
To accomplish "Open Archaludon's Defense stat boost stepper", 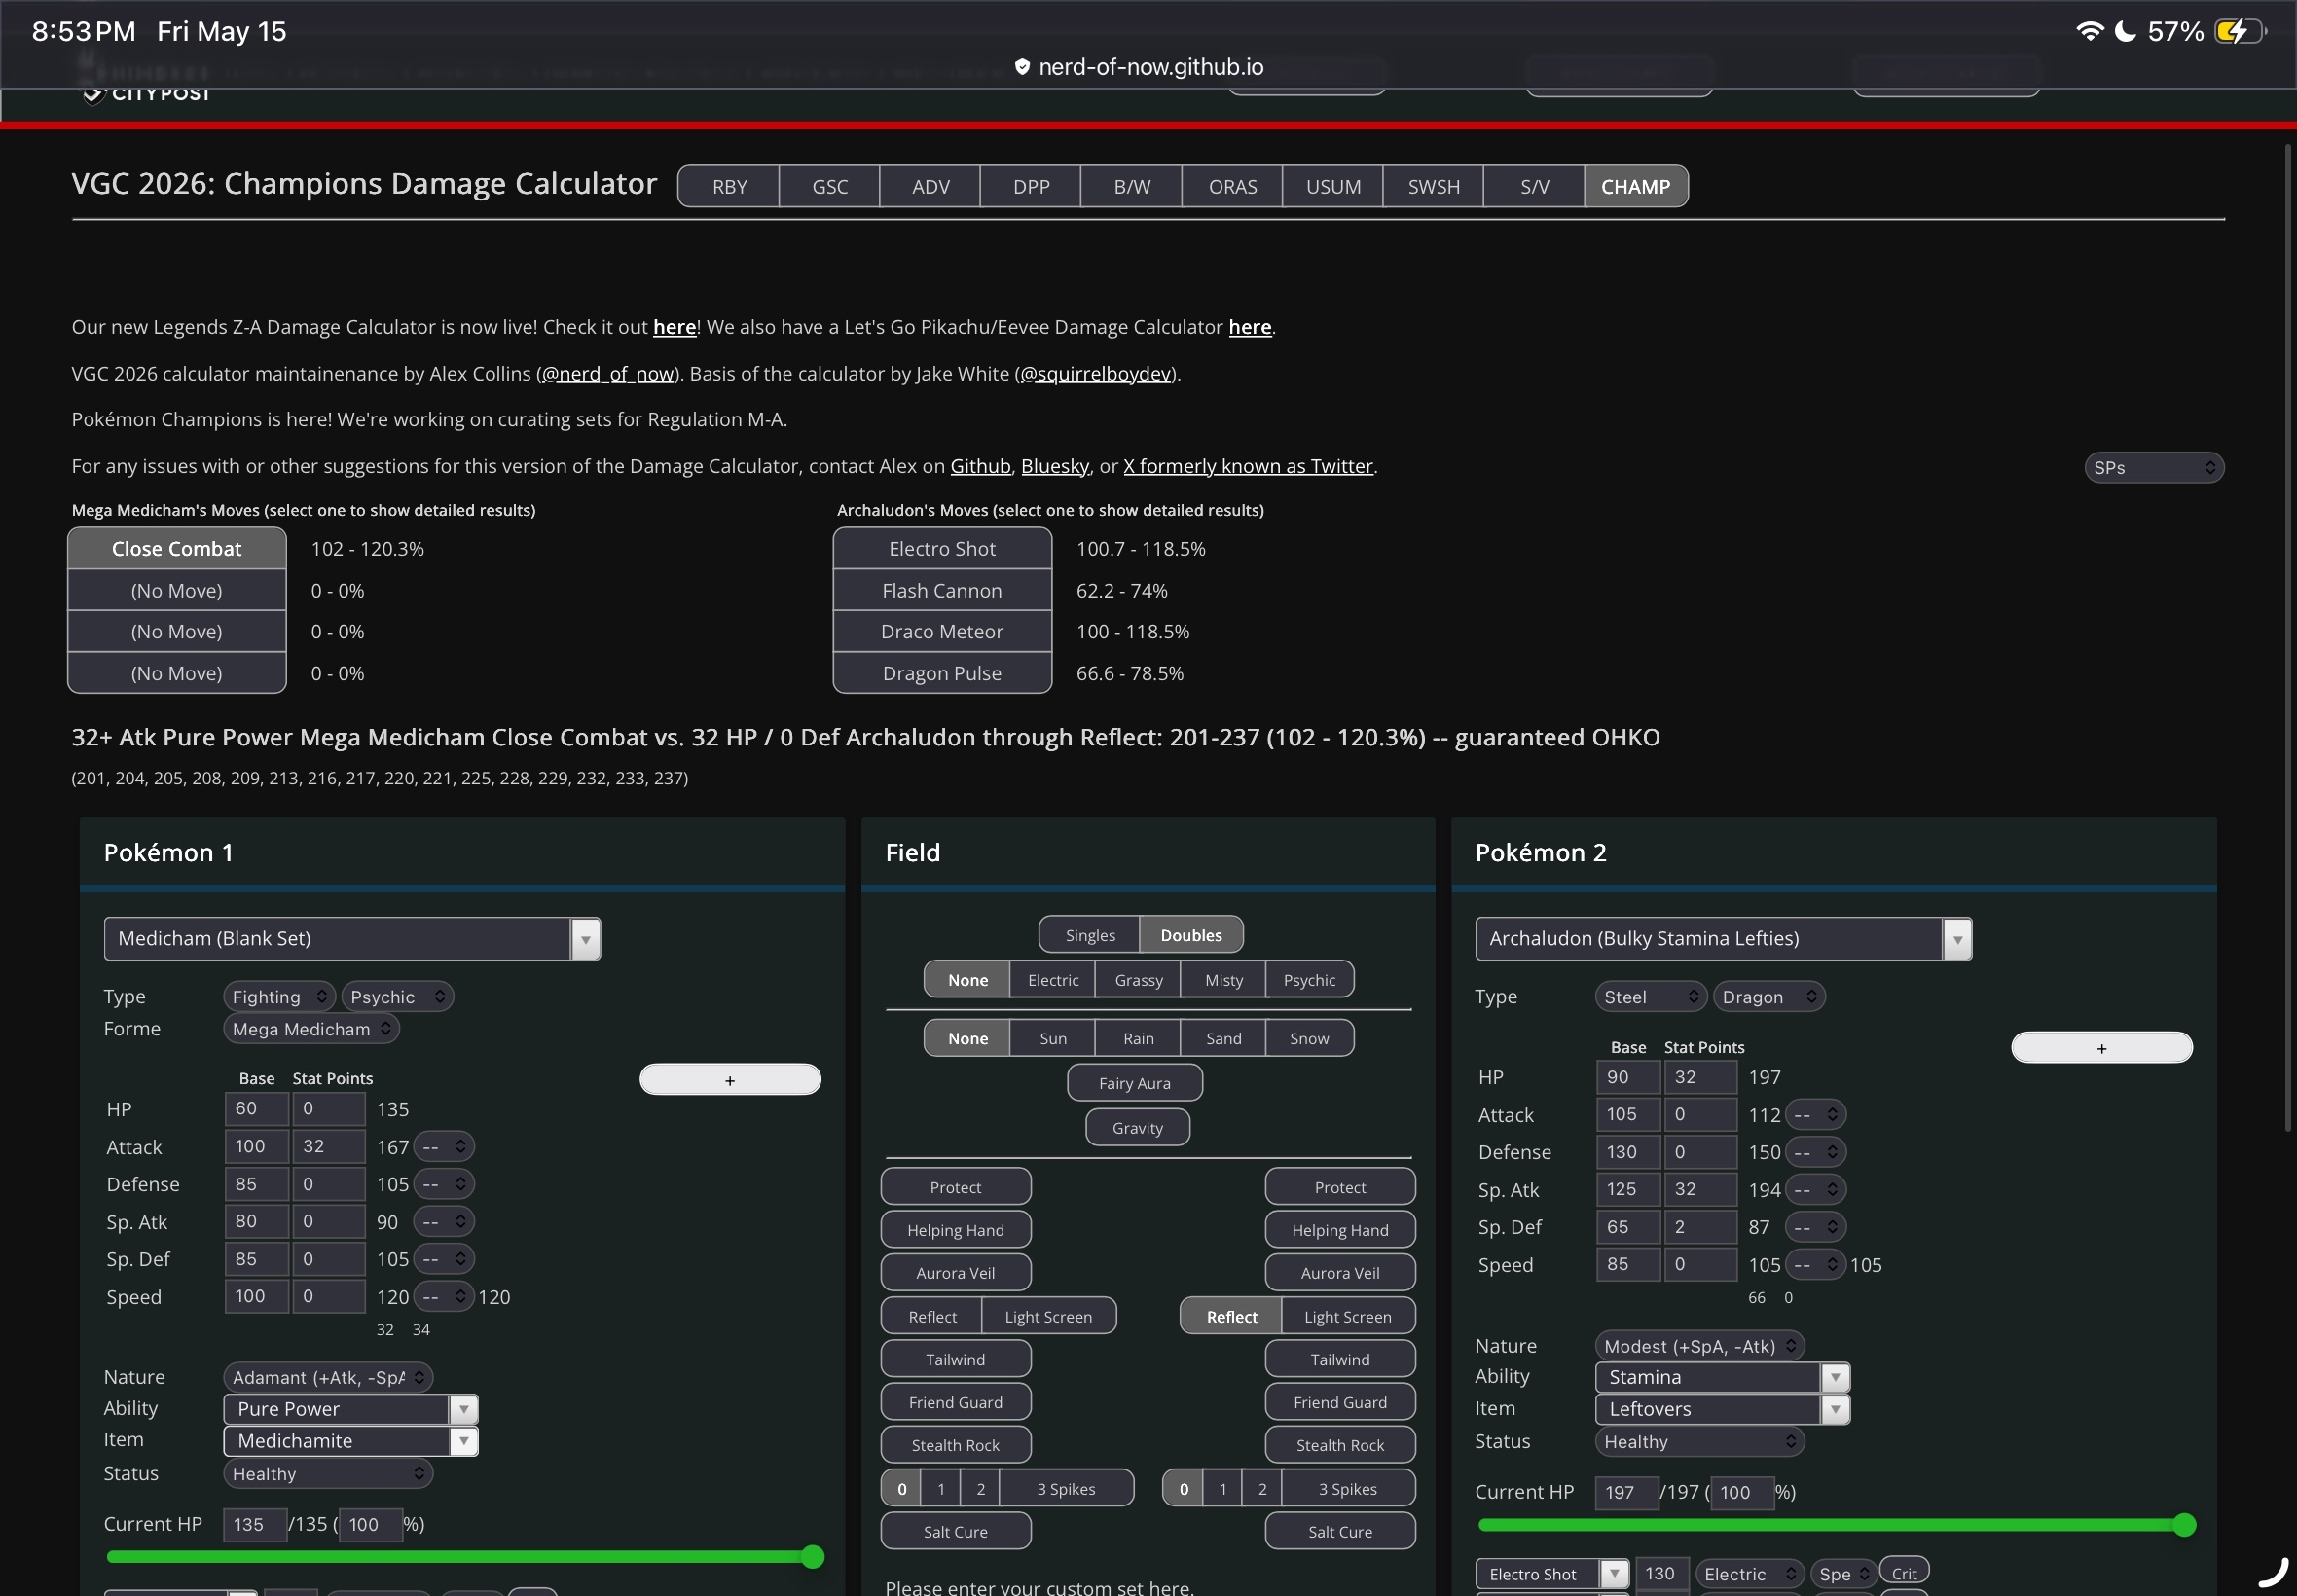I will 1816,1152.
